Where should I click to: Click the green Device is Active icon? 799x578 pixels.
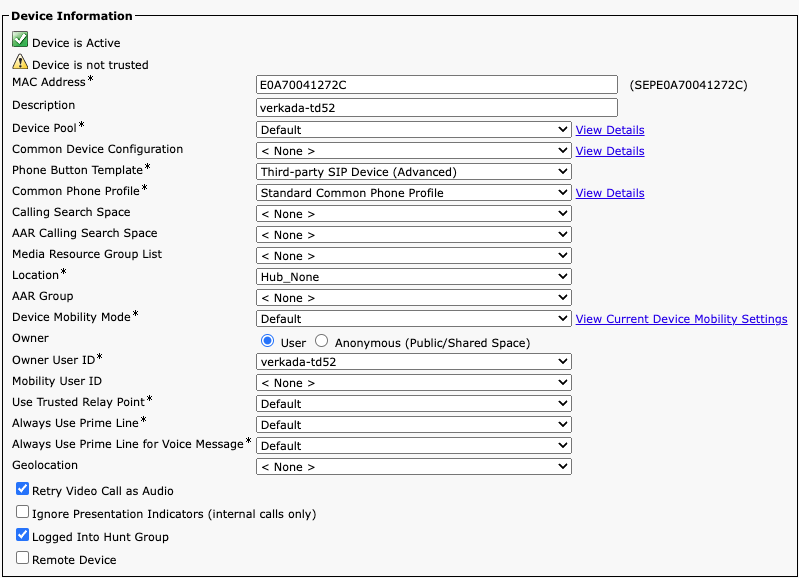[x=19, y=40]
